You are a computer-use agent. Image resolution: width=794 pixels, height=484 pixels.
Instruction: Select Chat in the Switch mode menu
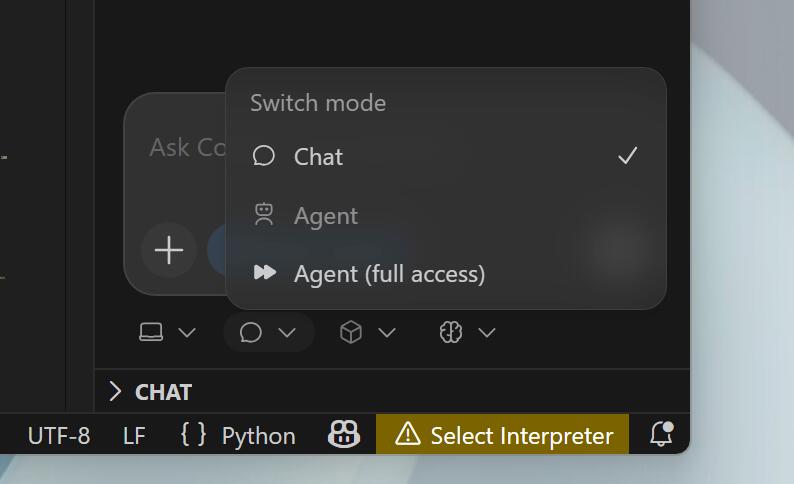pos(319,157)
